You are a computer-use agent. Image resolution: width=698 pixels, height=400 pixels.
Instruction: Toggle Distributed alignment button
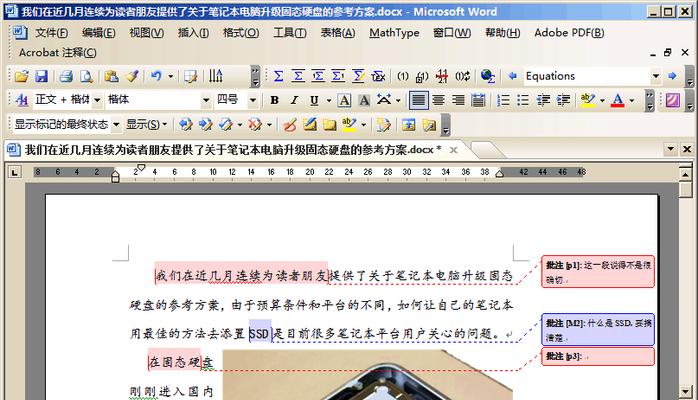point(479,100)
